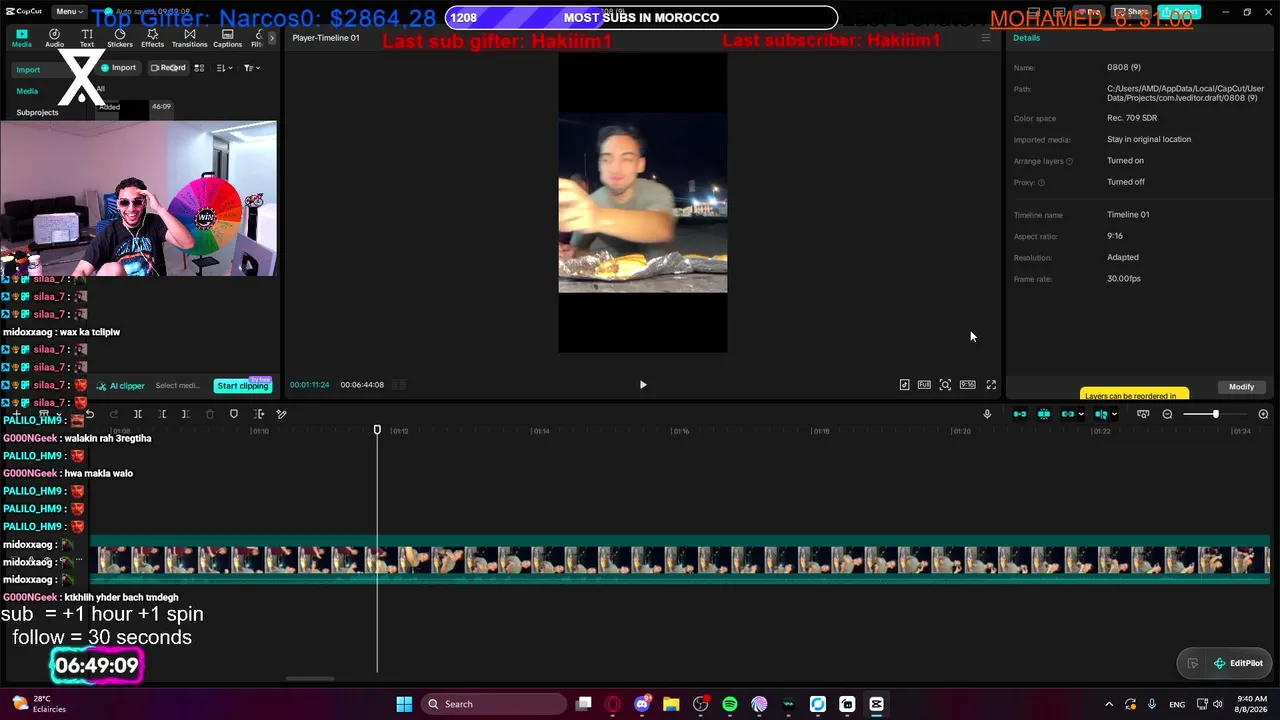Open the Media tab
Viewport: 1280px width, 720px height.
point(22,38)
